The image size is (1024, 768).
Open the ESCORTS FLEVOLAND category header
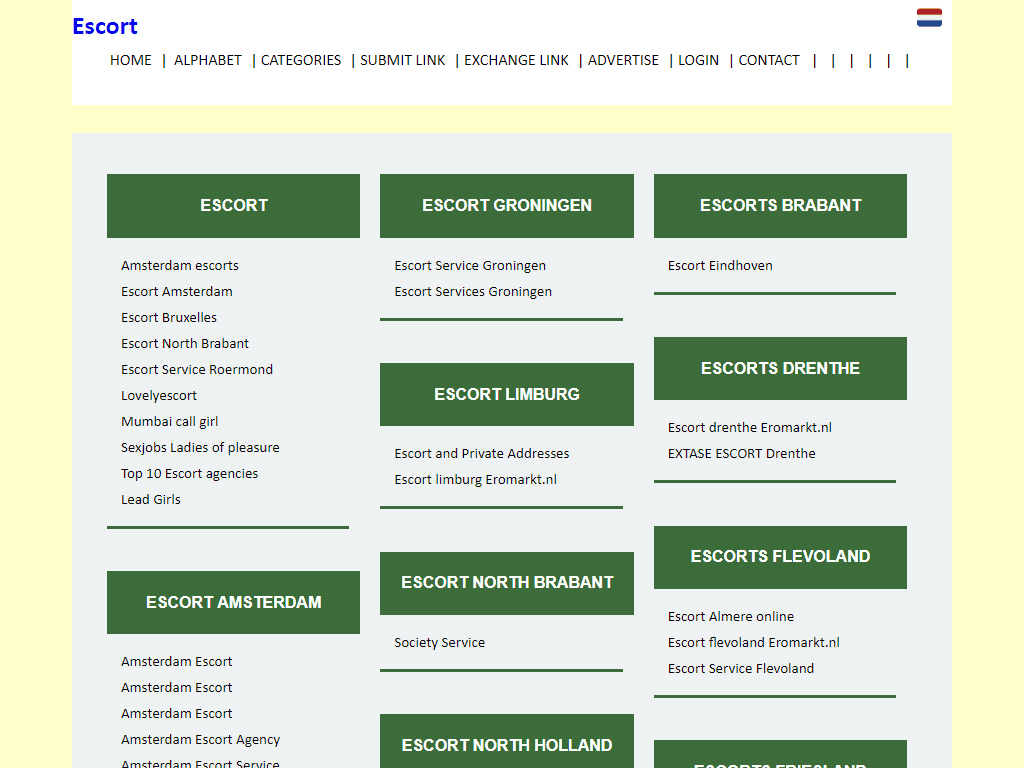780,557
